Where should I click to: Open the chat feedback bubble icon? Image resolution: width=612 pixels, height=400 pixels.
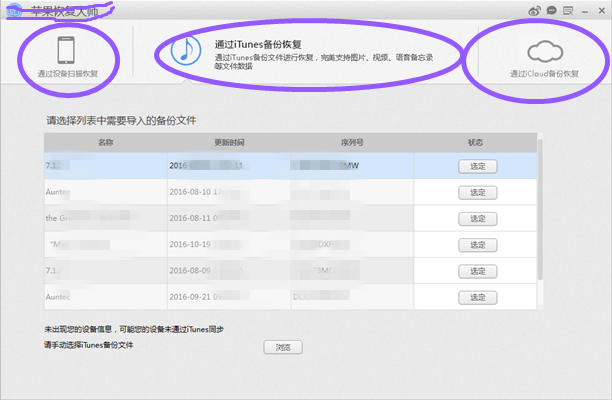(x=552, y=11)
